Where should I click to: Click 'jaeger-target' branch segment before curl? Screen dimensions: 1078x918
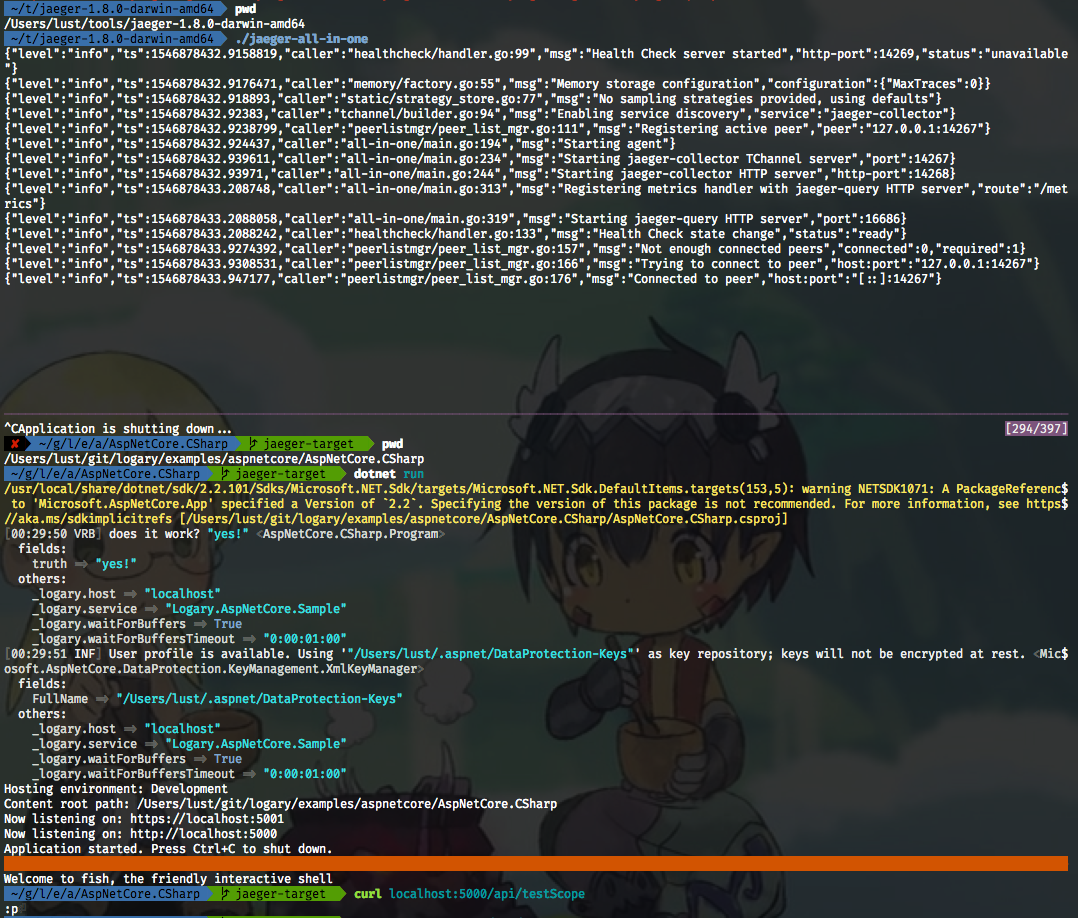tap(280, 894)
